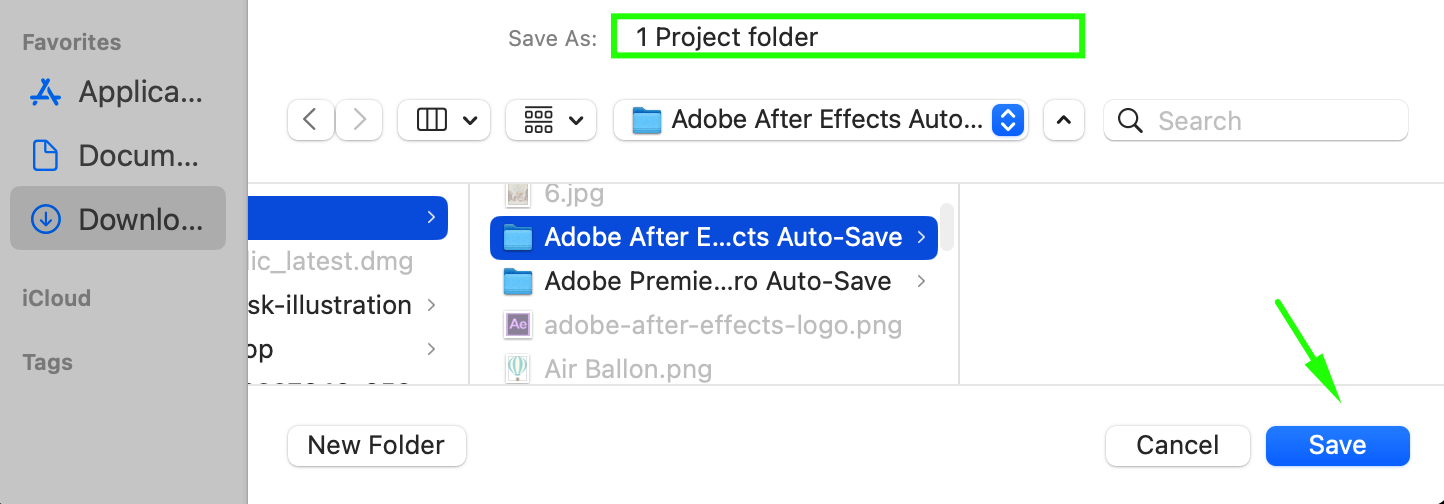Click the adobe-after-effects-logo.png file icon

517,325
